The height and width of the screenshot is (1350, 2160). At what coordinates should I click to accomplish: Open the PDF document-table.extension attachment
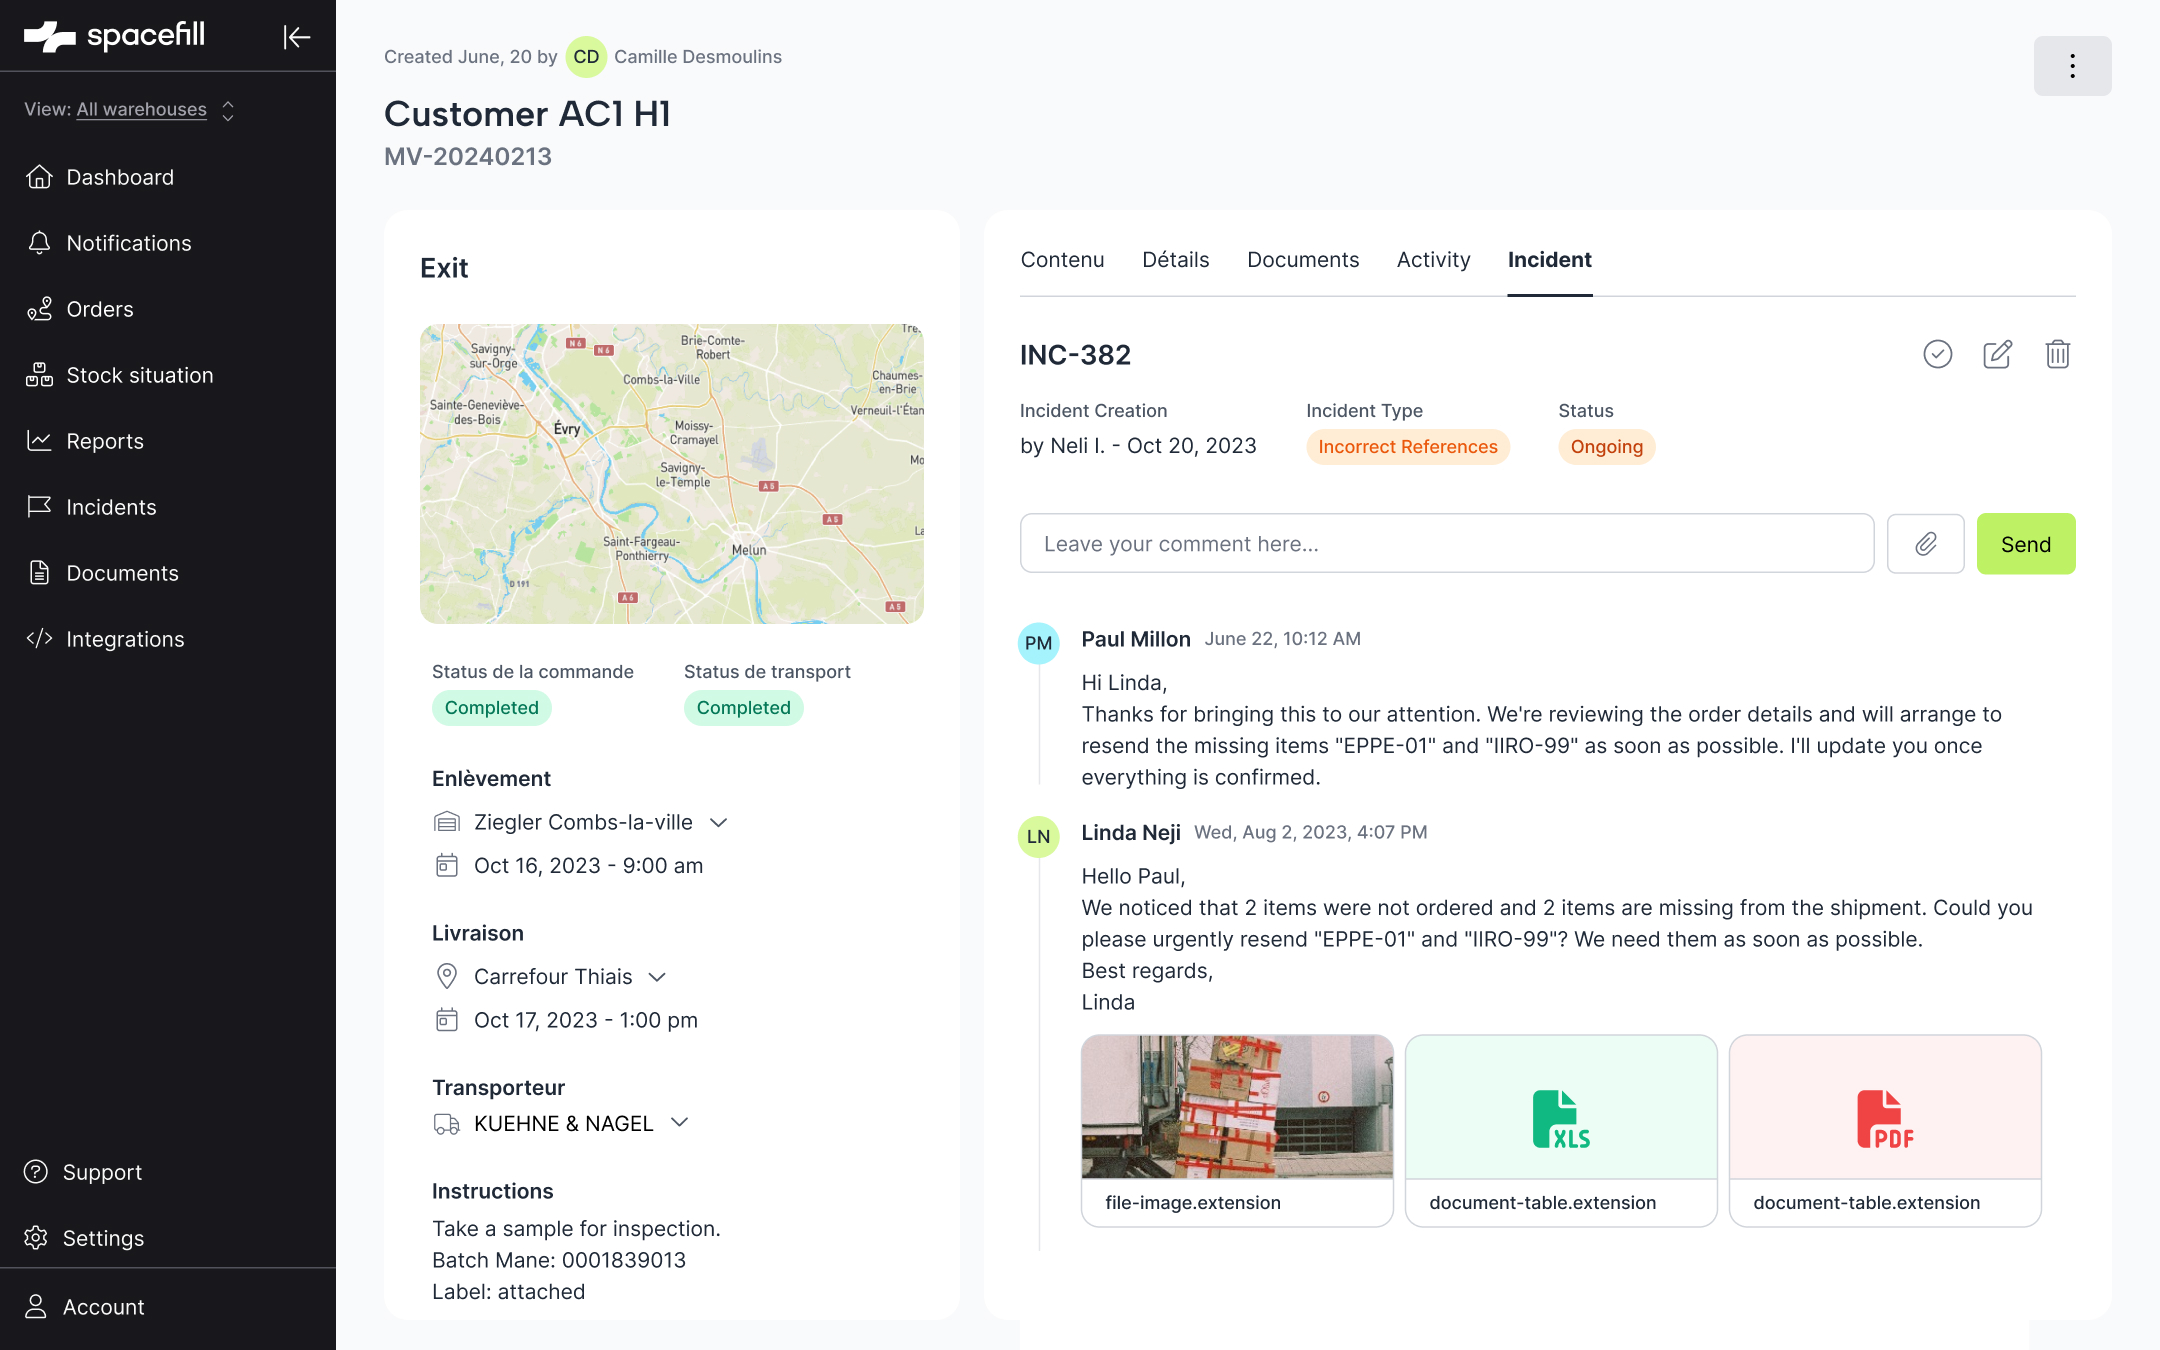[x=1885, y=1131]
